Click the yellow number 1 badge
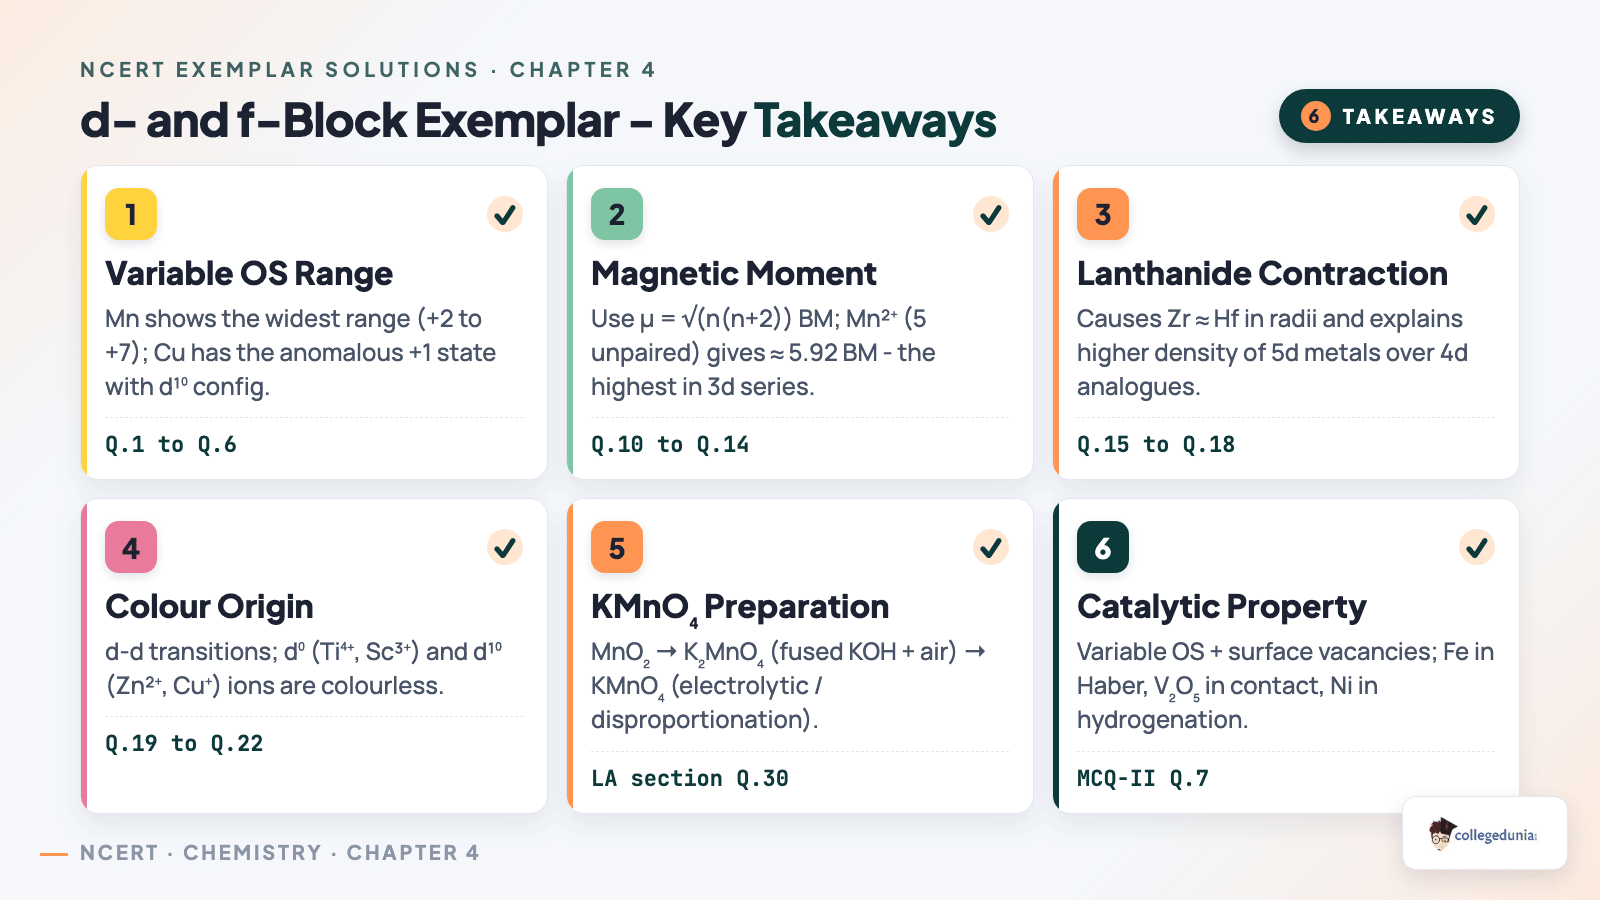 [131, 214]
